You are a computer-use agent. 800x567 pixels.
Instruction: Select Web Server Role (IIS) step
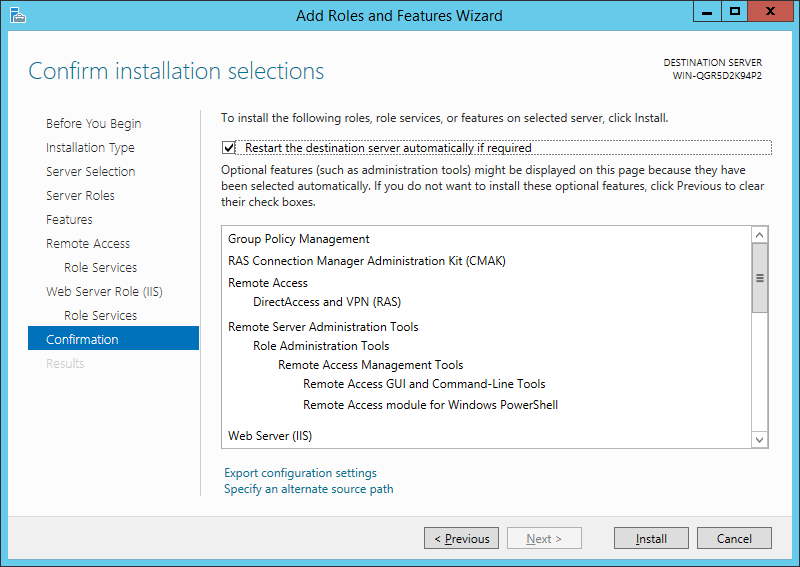[104, 291]
